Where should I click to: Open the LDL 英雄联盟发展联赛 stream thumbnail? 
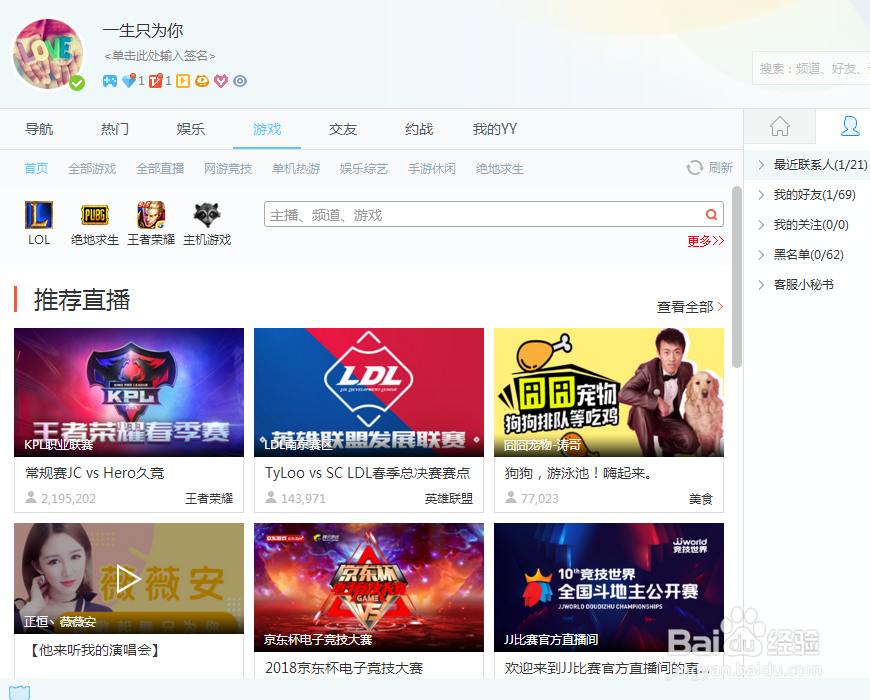[369, 392]
